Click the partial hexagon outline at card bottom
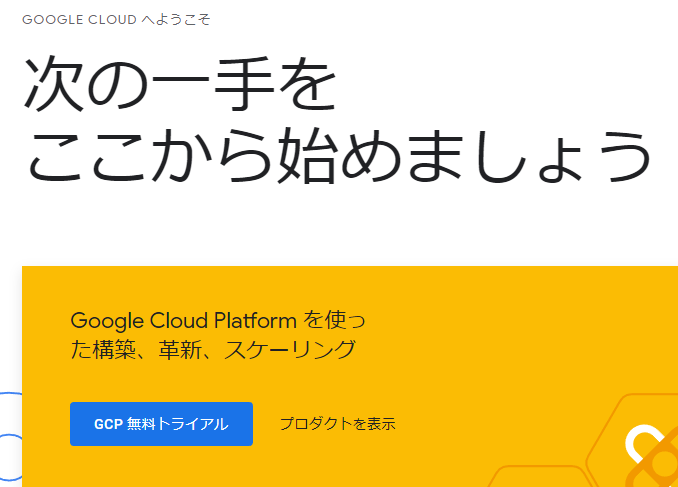This screenshot has width=678, height=487. click(540, 477)
